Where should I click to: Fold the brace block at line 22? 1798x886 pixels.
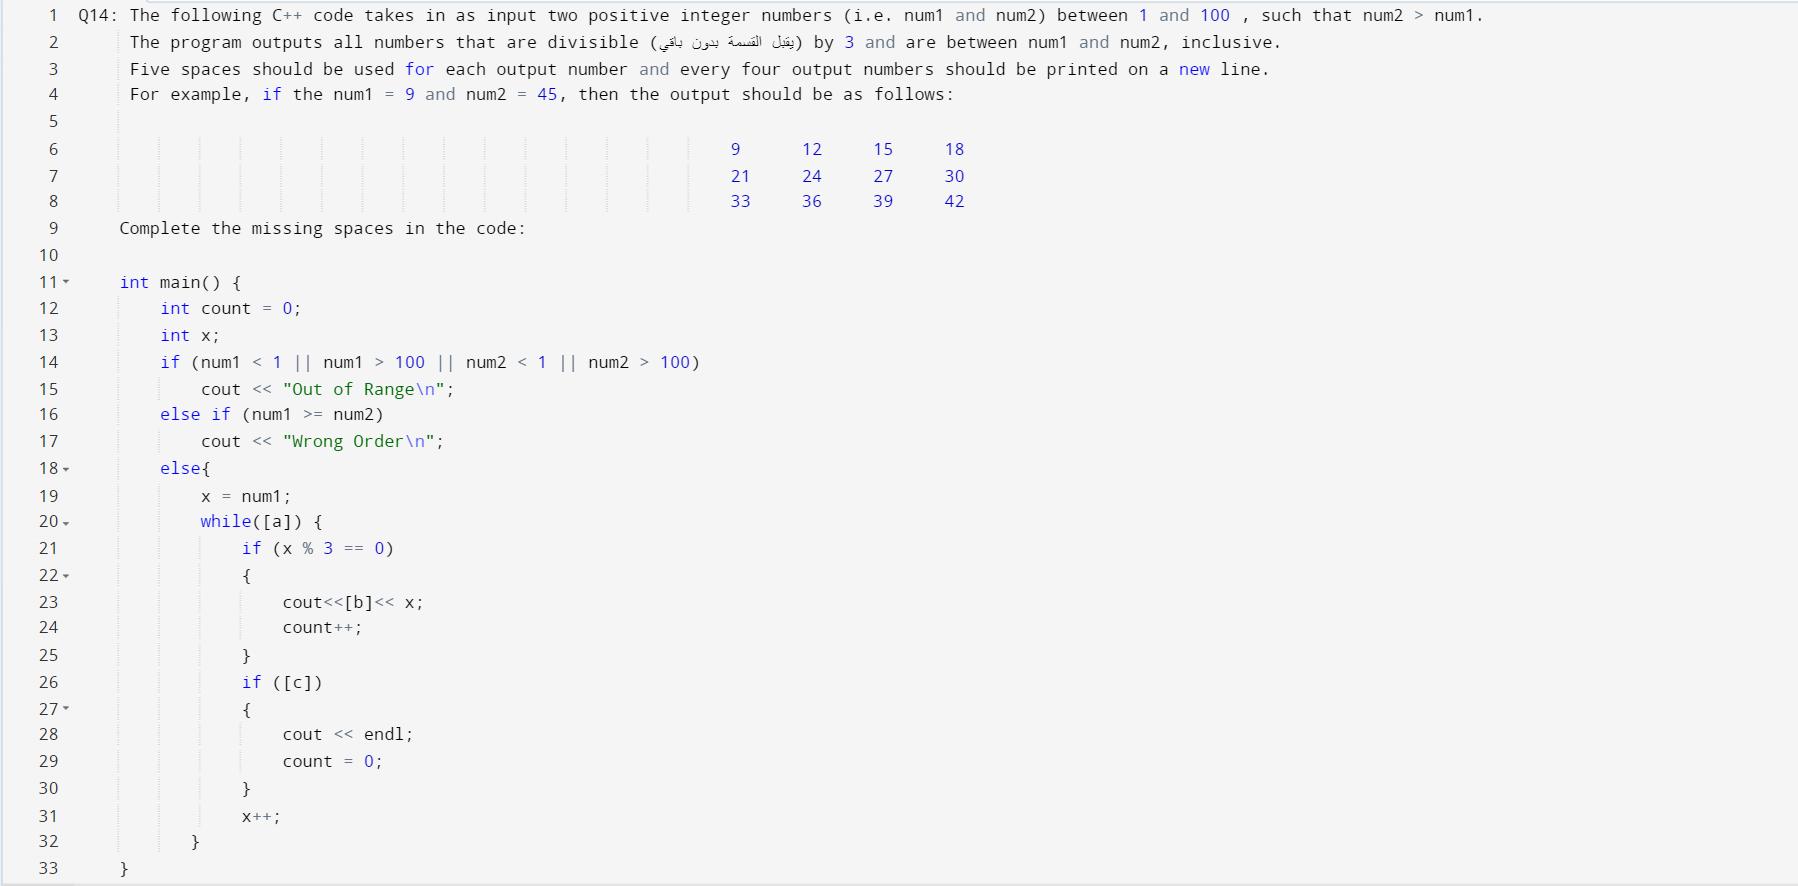[x=66, y=576]
